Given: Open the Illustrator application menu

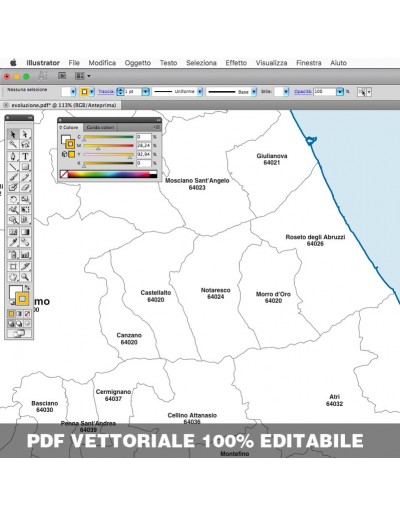Looking at the screenshot, I should (43, 63).
